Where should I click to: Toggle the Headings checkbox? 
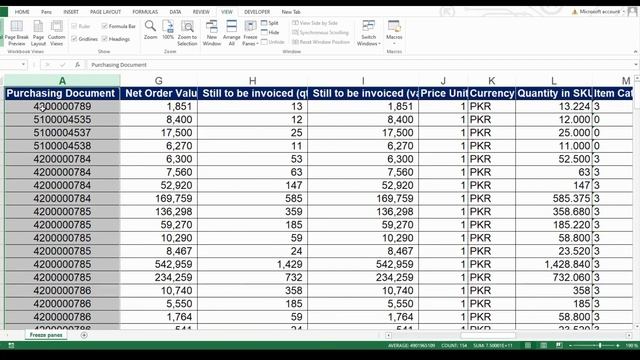(105, 39)
